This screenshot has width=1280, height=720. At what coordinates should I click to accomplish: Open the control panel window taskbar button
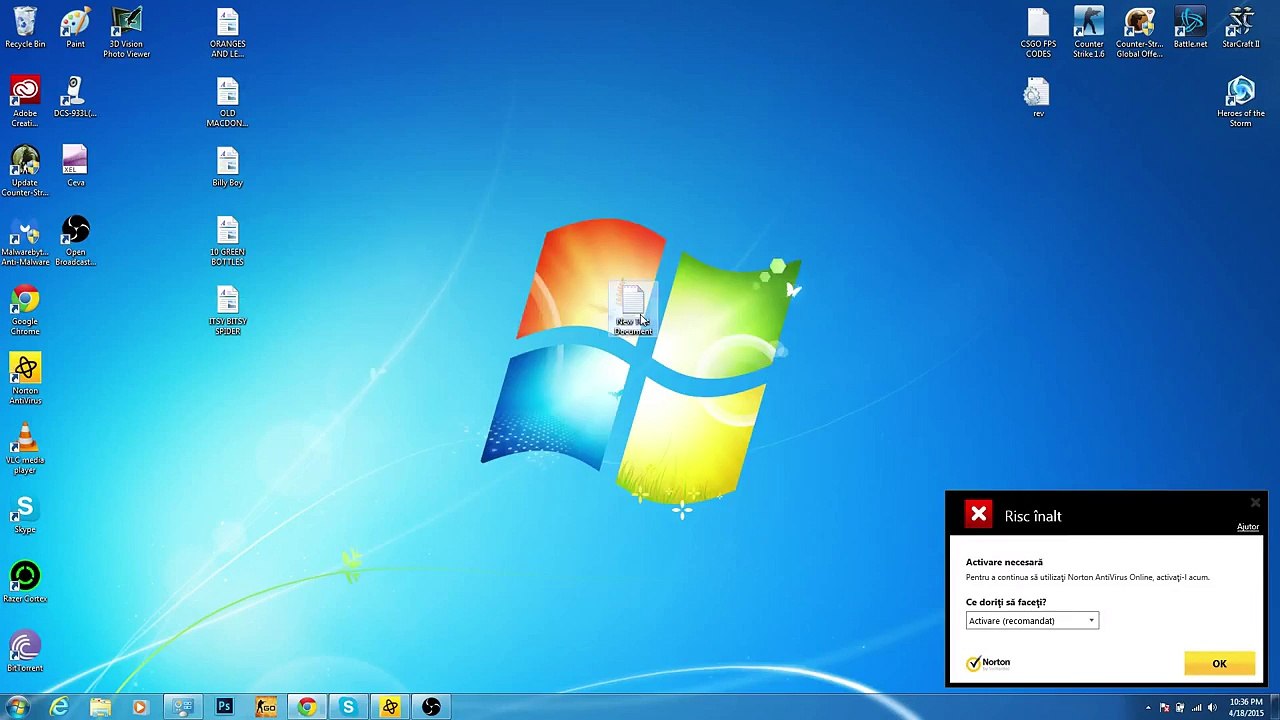coord(182,707)
